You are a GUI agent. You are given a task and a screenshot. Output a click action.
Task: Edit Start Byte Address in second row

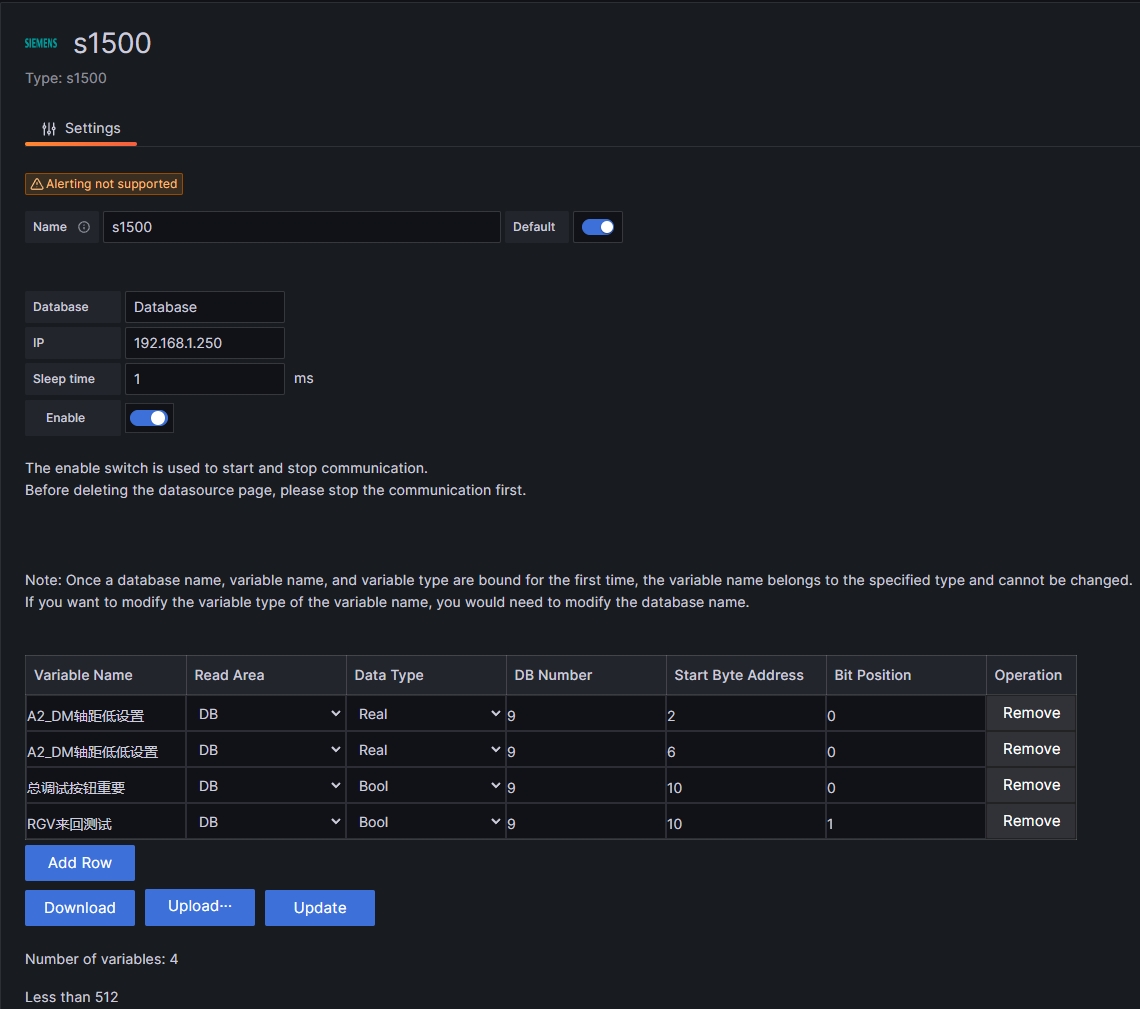(745, 751)
